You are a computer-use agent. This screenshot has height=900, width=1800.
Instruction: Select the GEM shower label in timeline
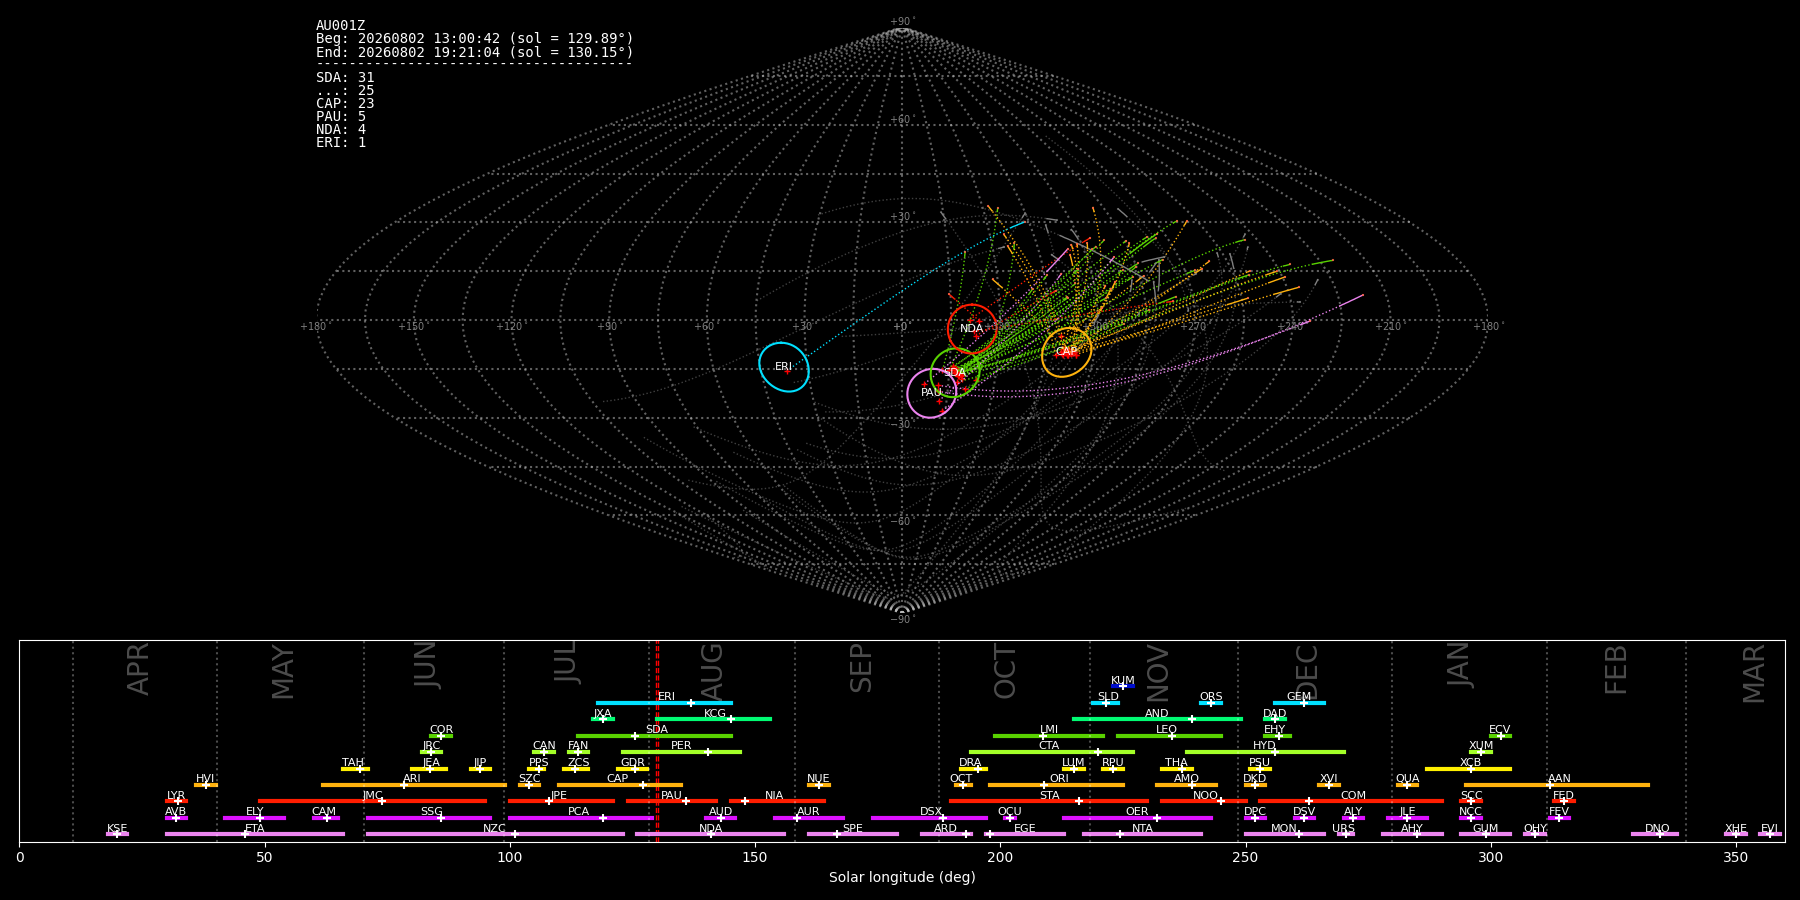tap(1299, 697)
